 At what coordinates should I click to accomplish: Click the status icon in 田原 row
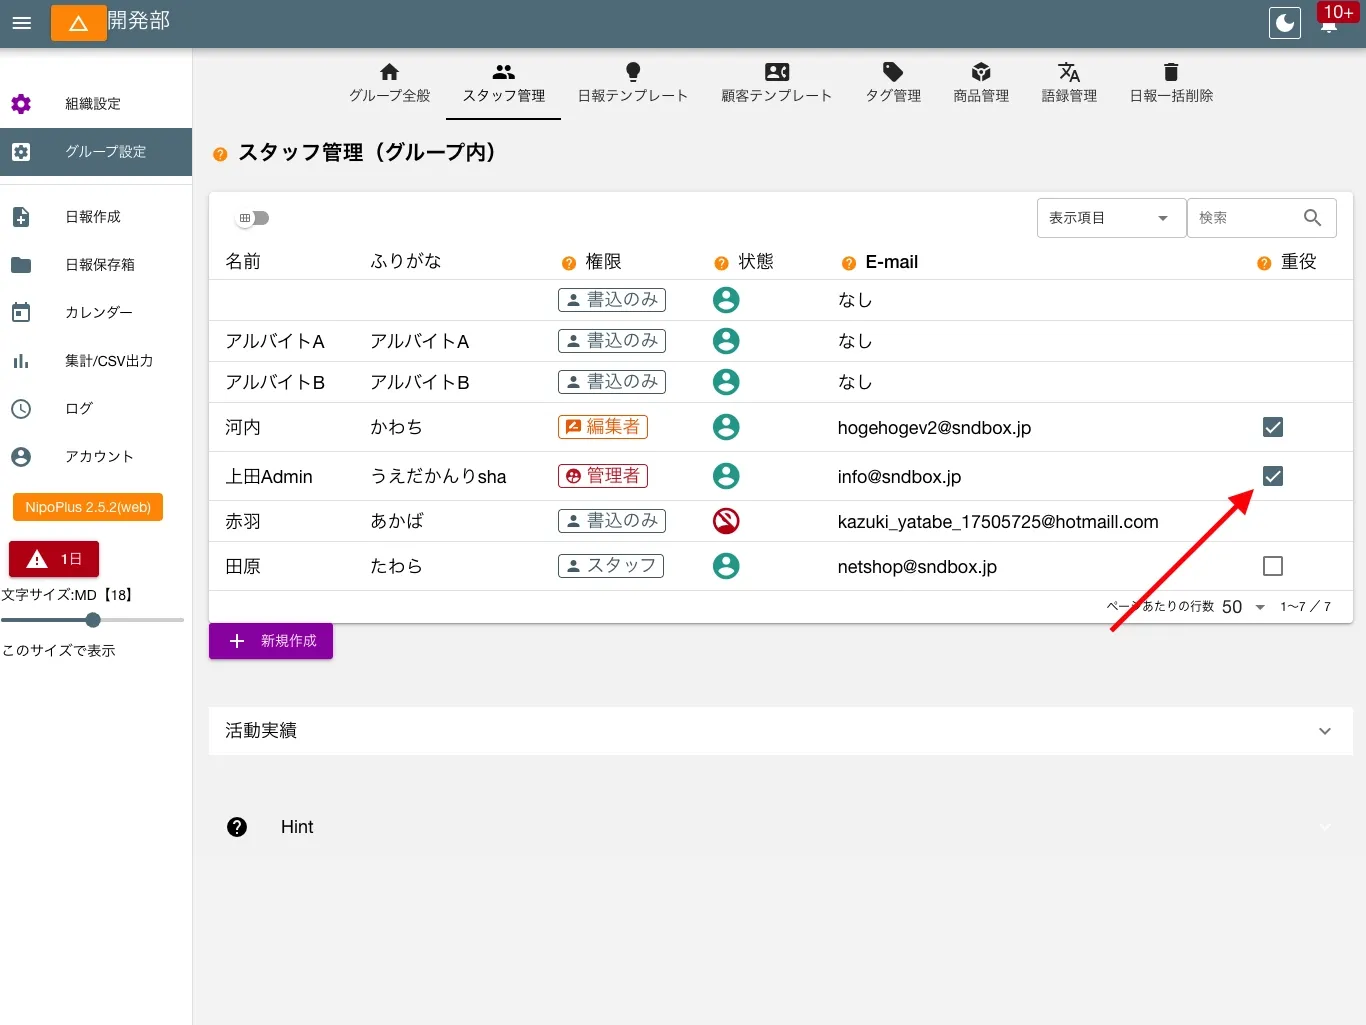click(x=726, y=566)
